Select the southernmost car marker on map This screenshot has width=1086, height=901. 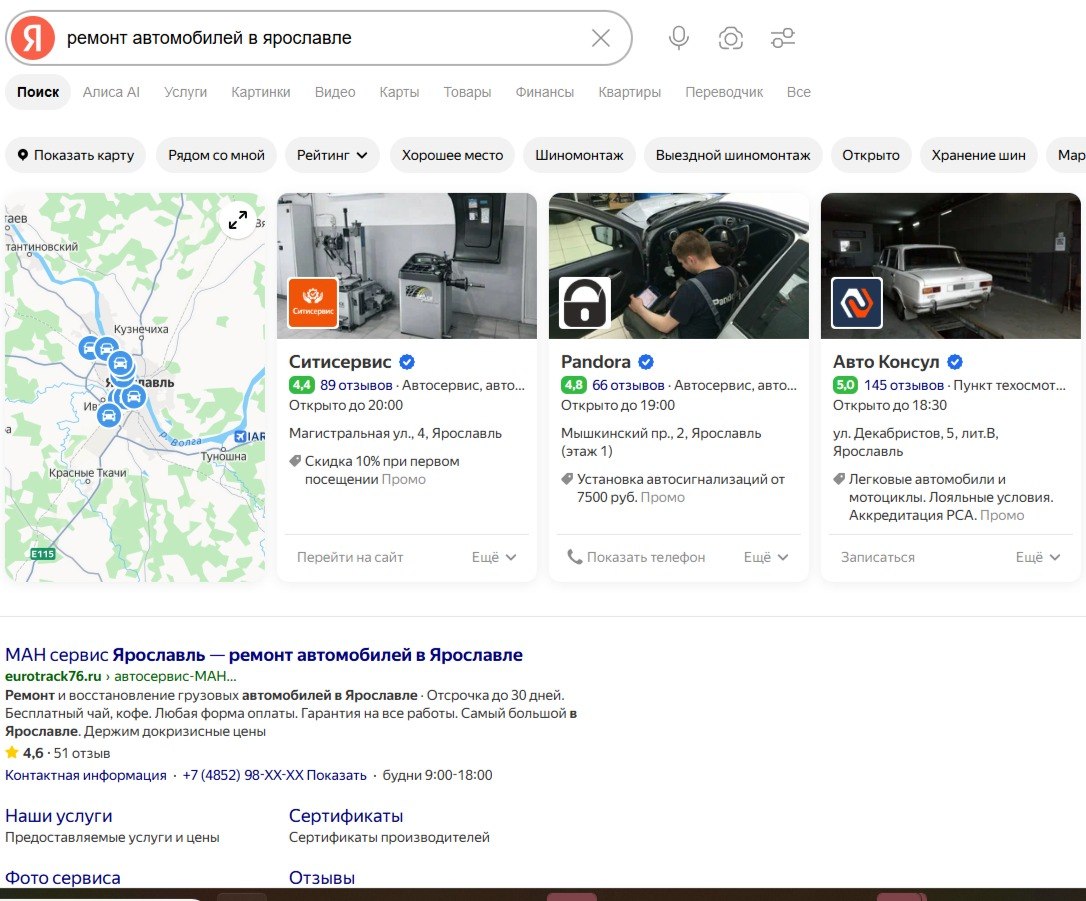click(x=108, y=416)
